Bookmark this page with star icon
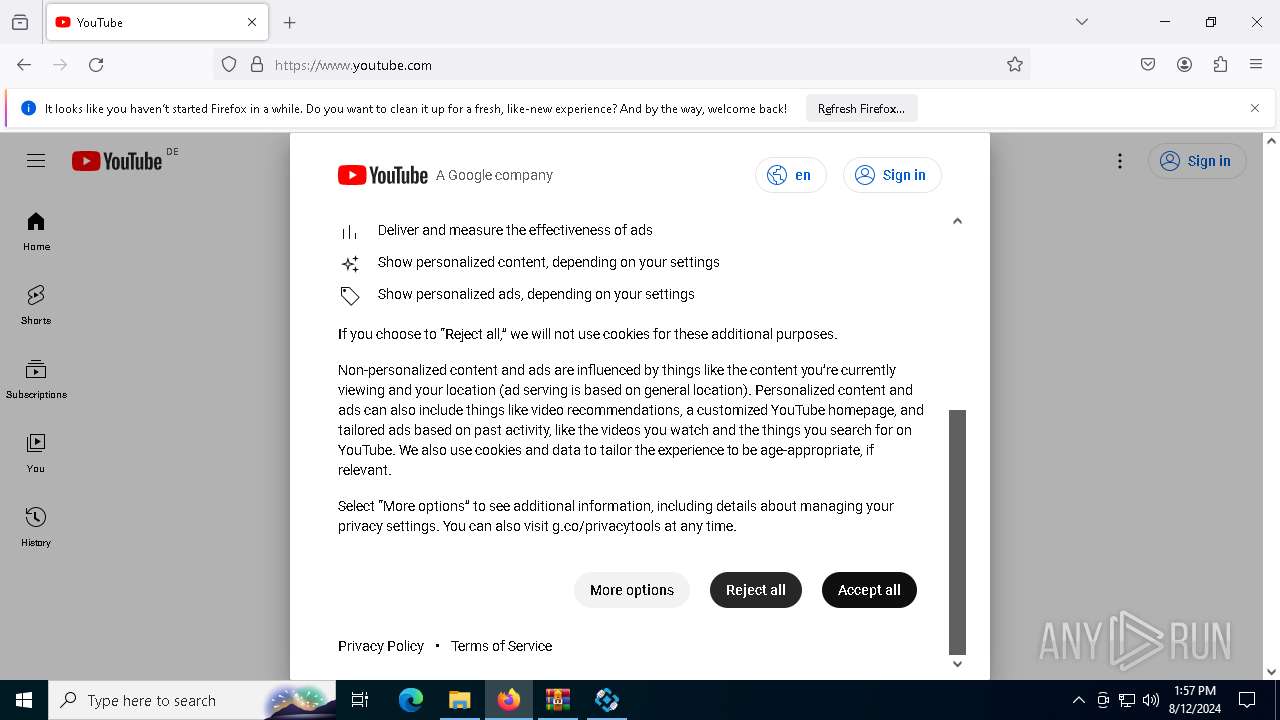The width and height of the screenshot is (1280, 720). click(x=1015, y=65)
